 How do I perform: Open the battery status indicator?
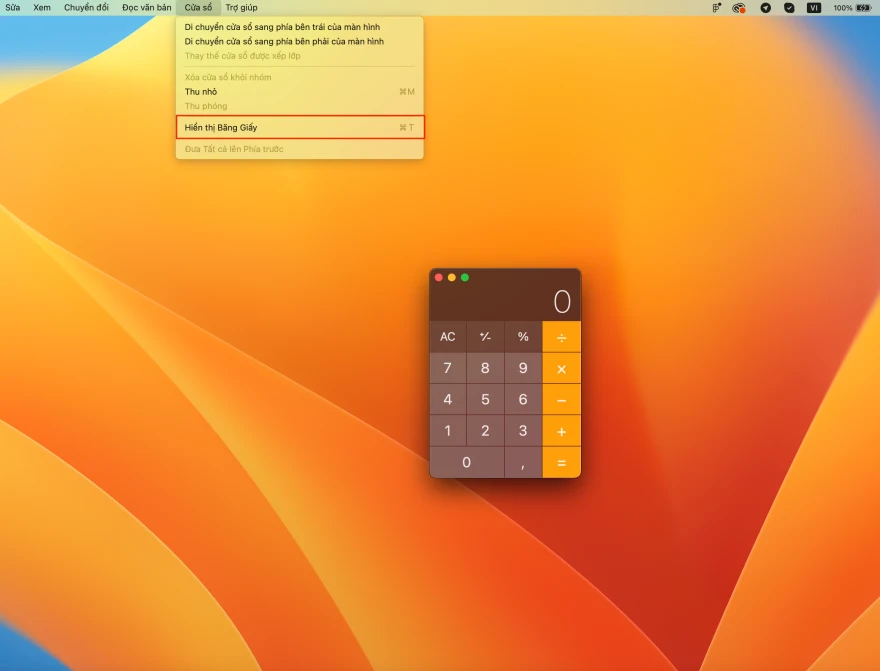[861, 7]
